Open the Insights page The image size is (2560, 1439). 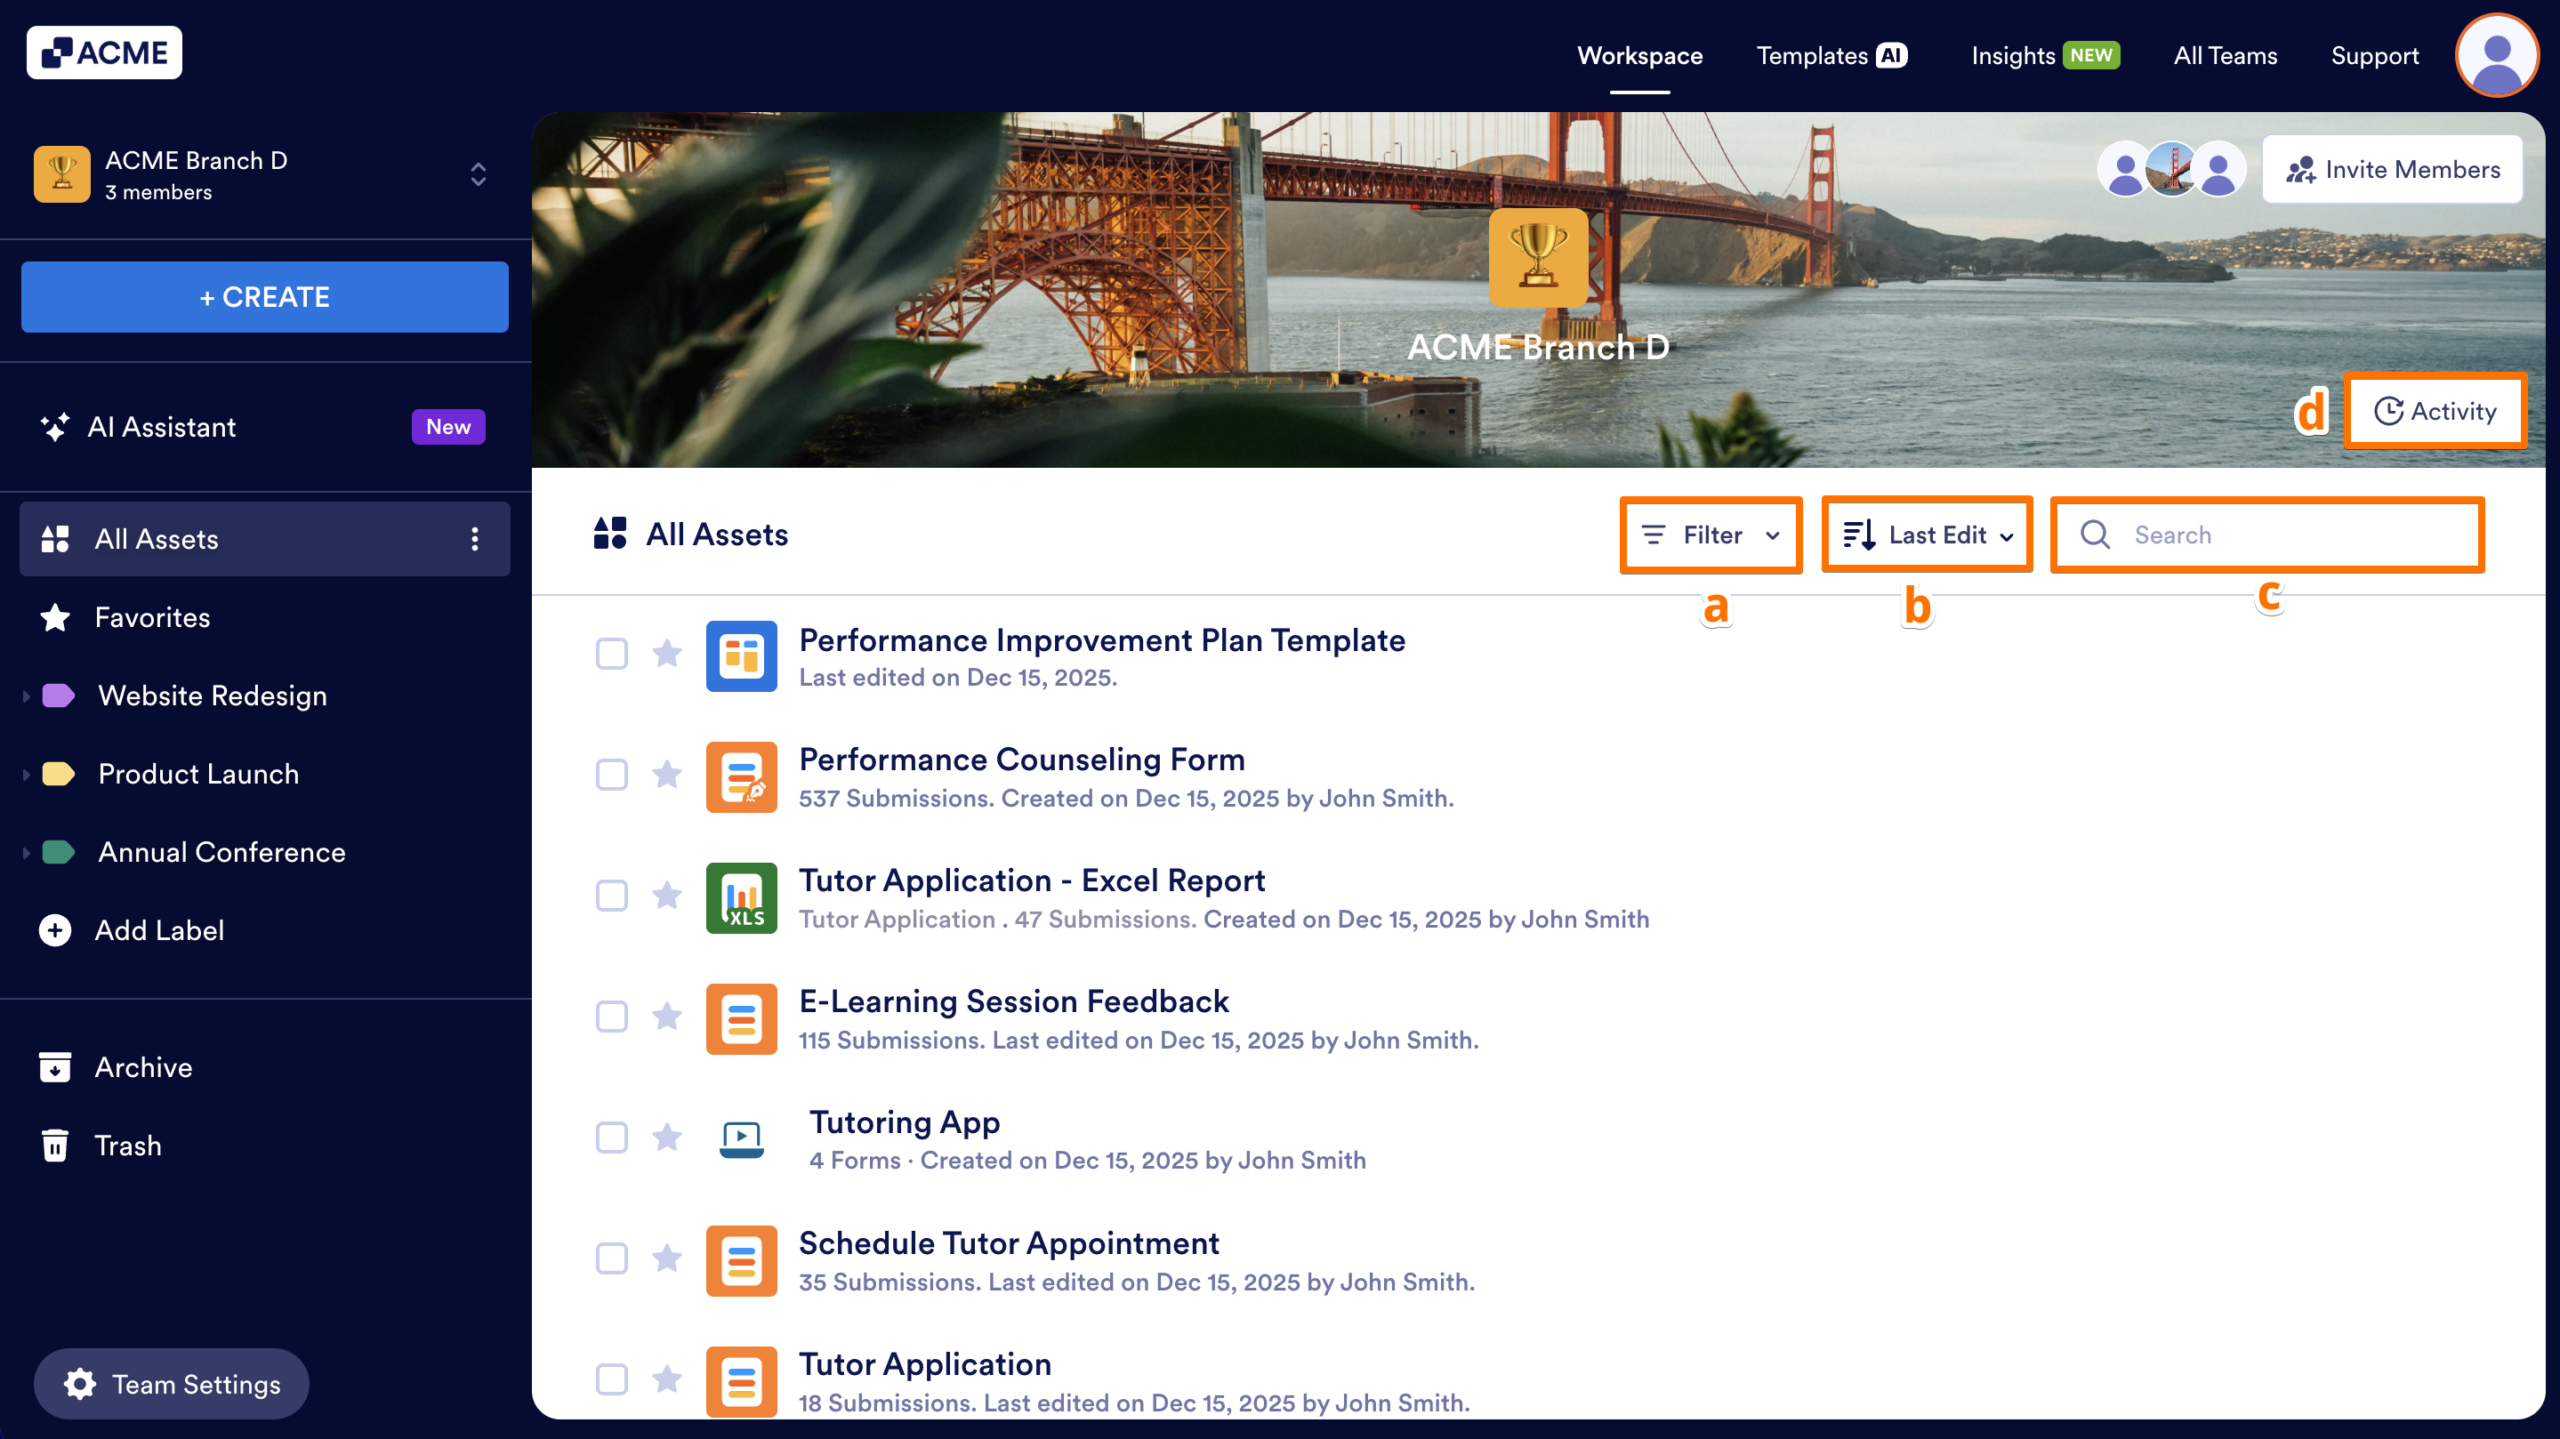click(2012, 55)
